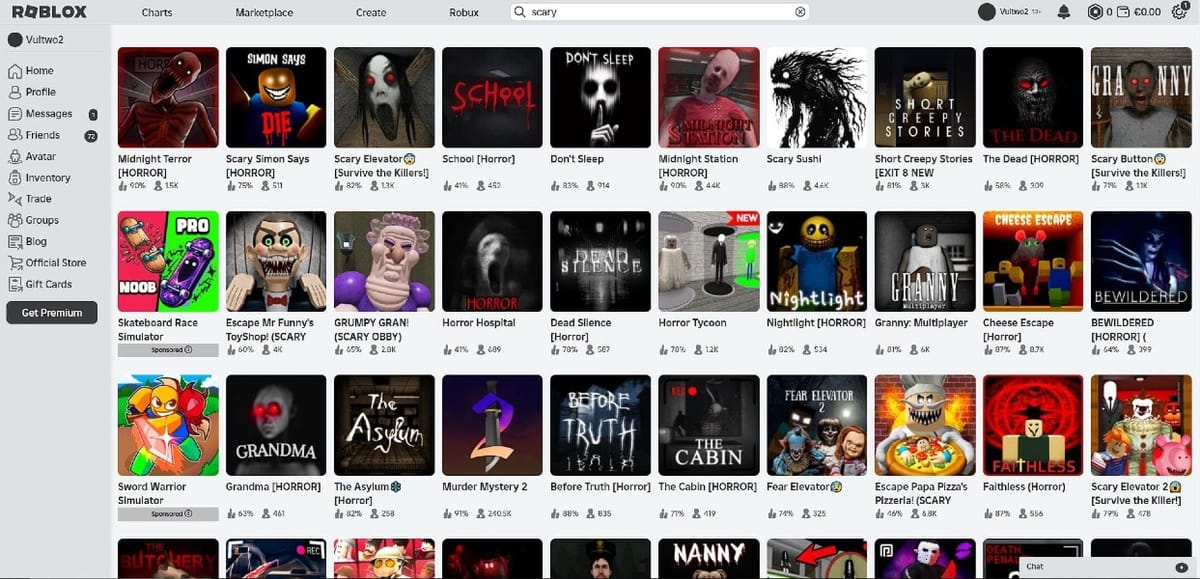
Task: Open the Charts tab
Action: [157, 12]
